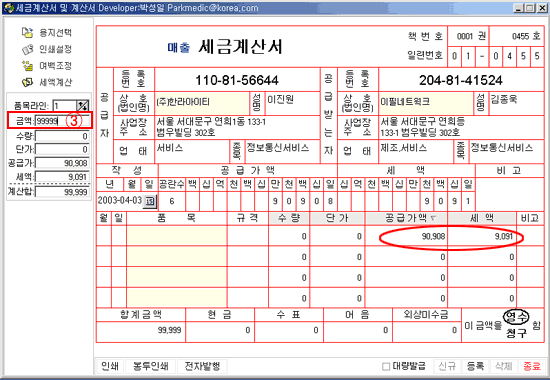
Task: Click supplier 업태 field 서비스
Action: pyautogui.click(x=192, y=152)
